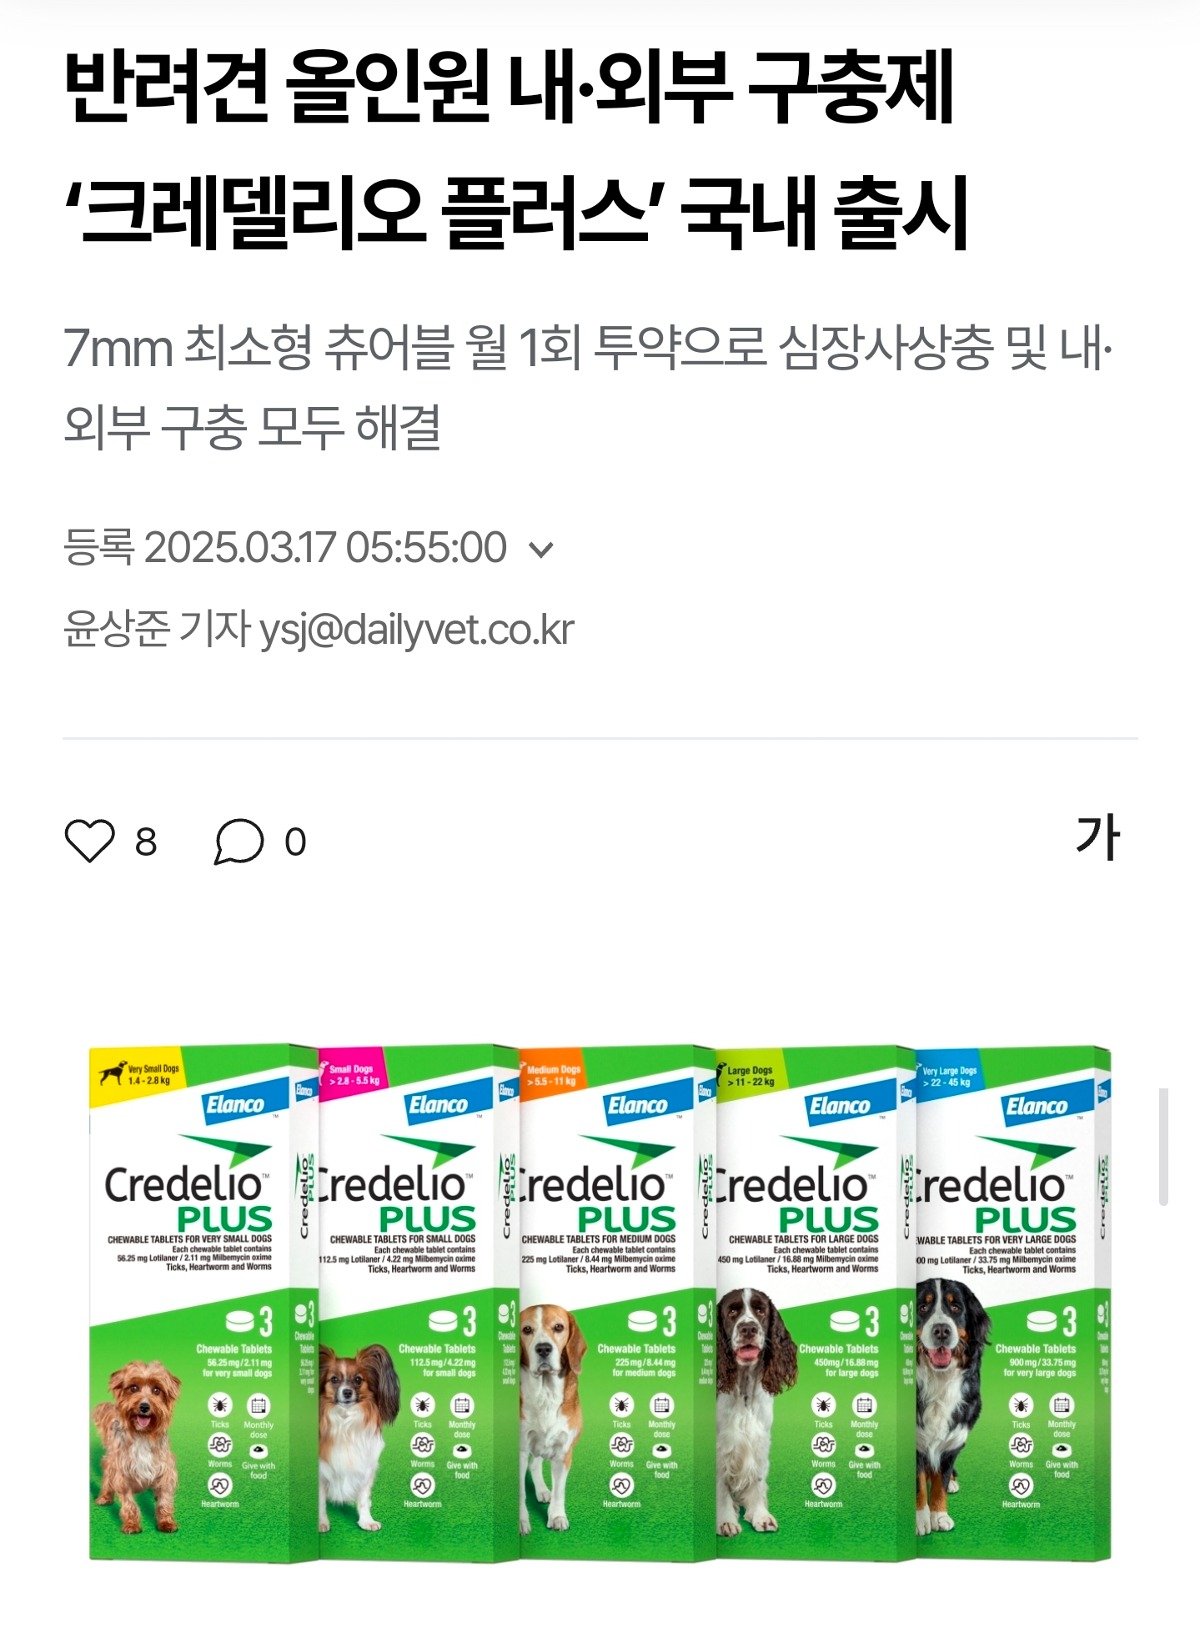The width and height of the screenshot is (1200, 1638).
Task: Tap the registration date 2025.03.17 text
Action: click(x=326, y=548)
